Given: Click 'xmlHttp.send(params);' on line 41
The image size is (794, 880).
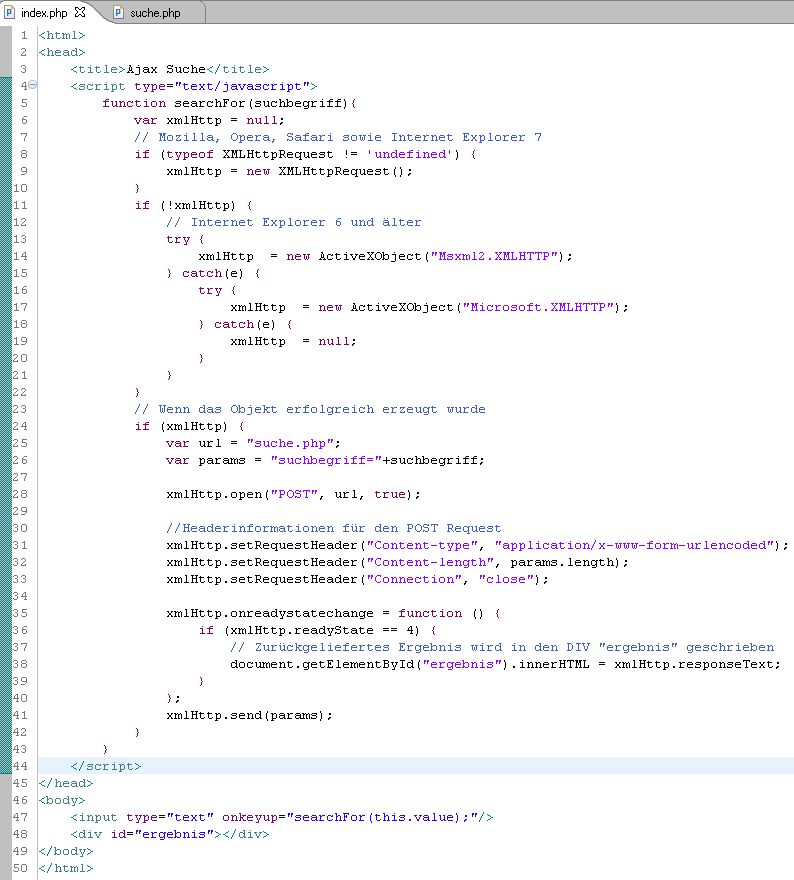Looking at the screenshot, I should (x=250, y=715).
